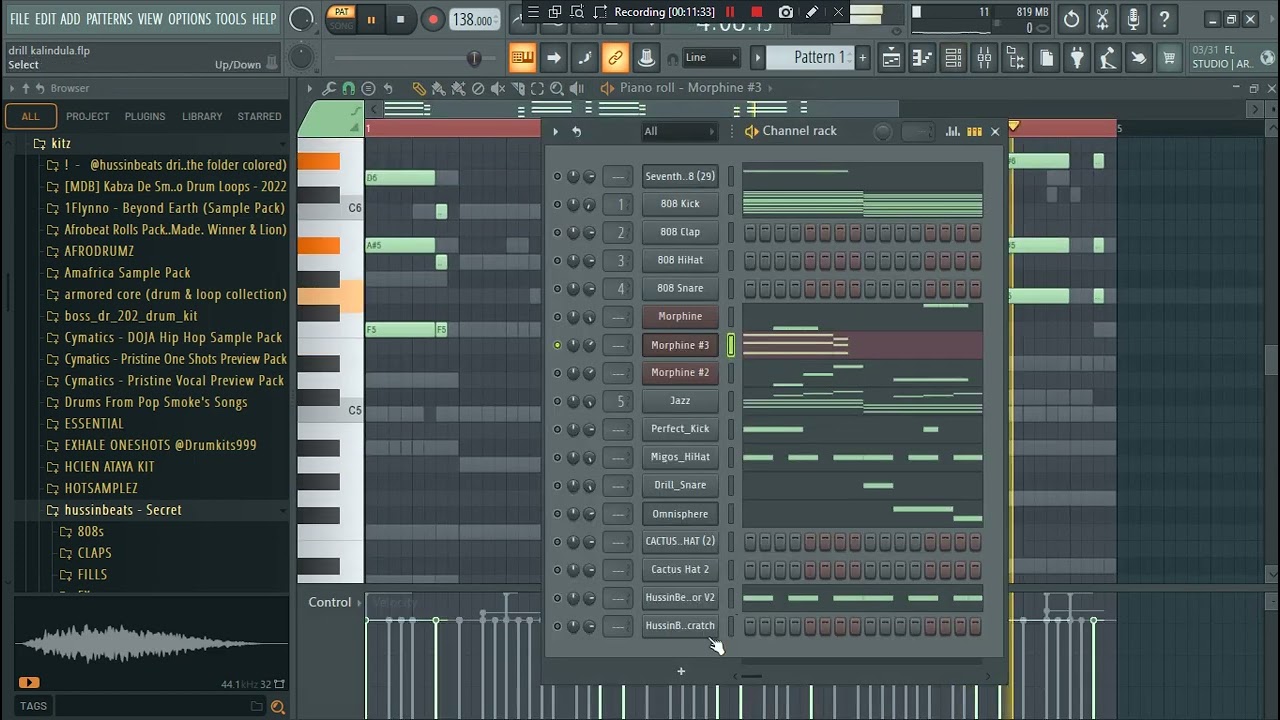Open the scissors audio editor icon
The image size is (1280, 720).
click(x=1102, y=19)
